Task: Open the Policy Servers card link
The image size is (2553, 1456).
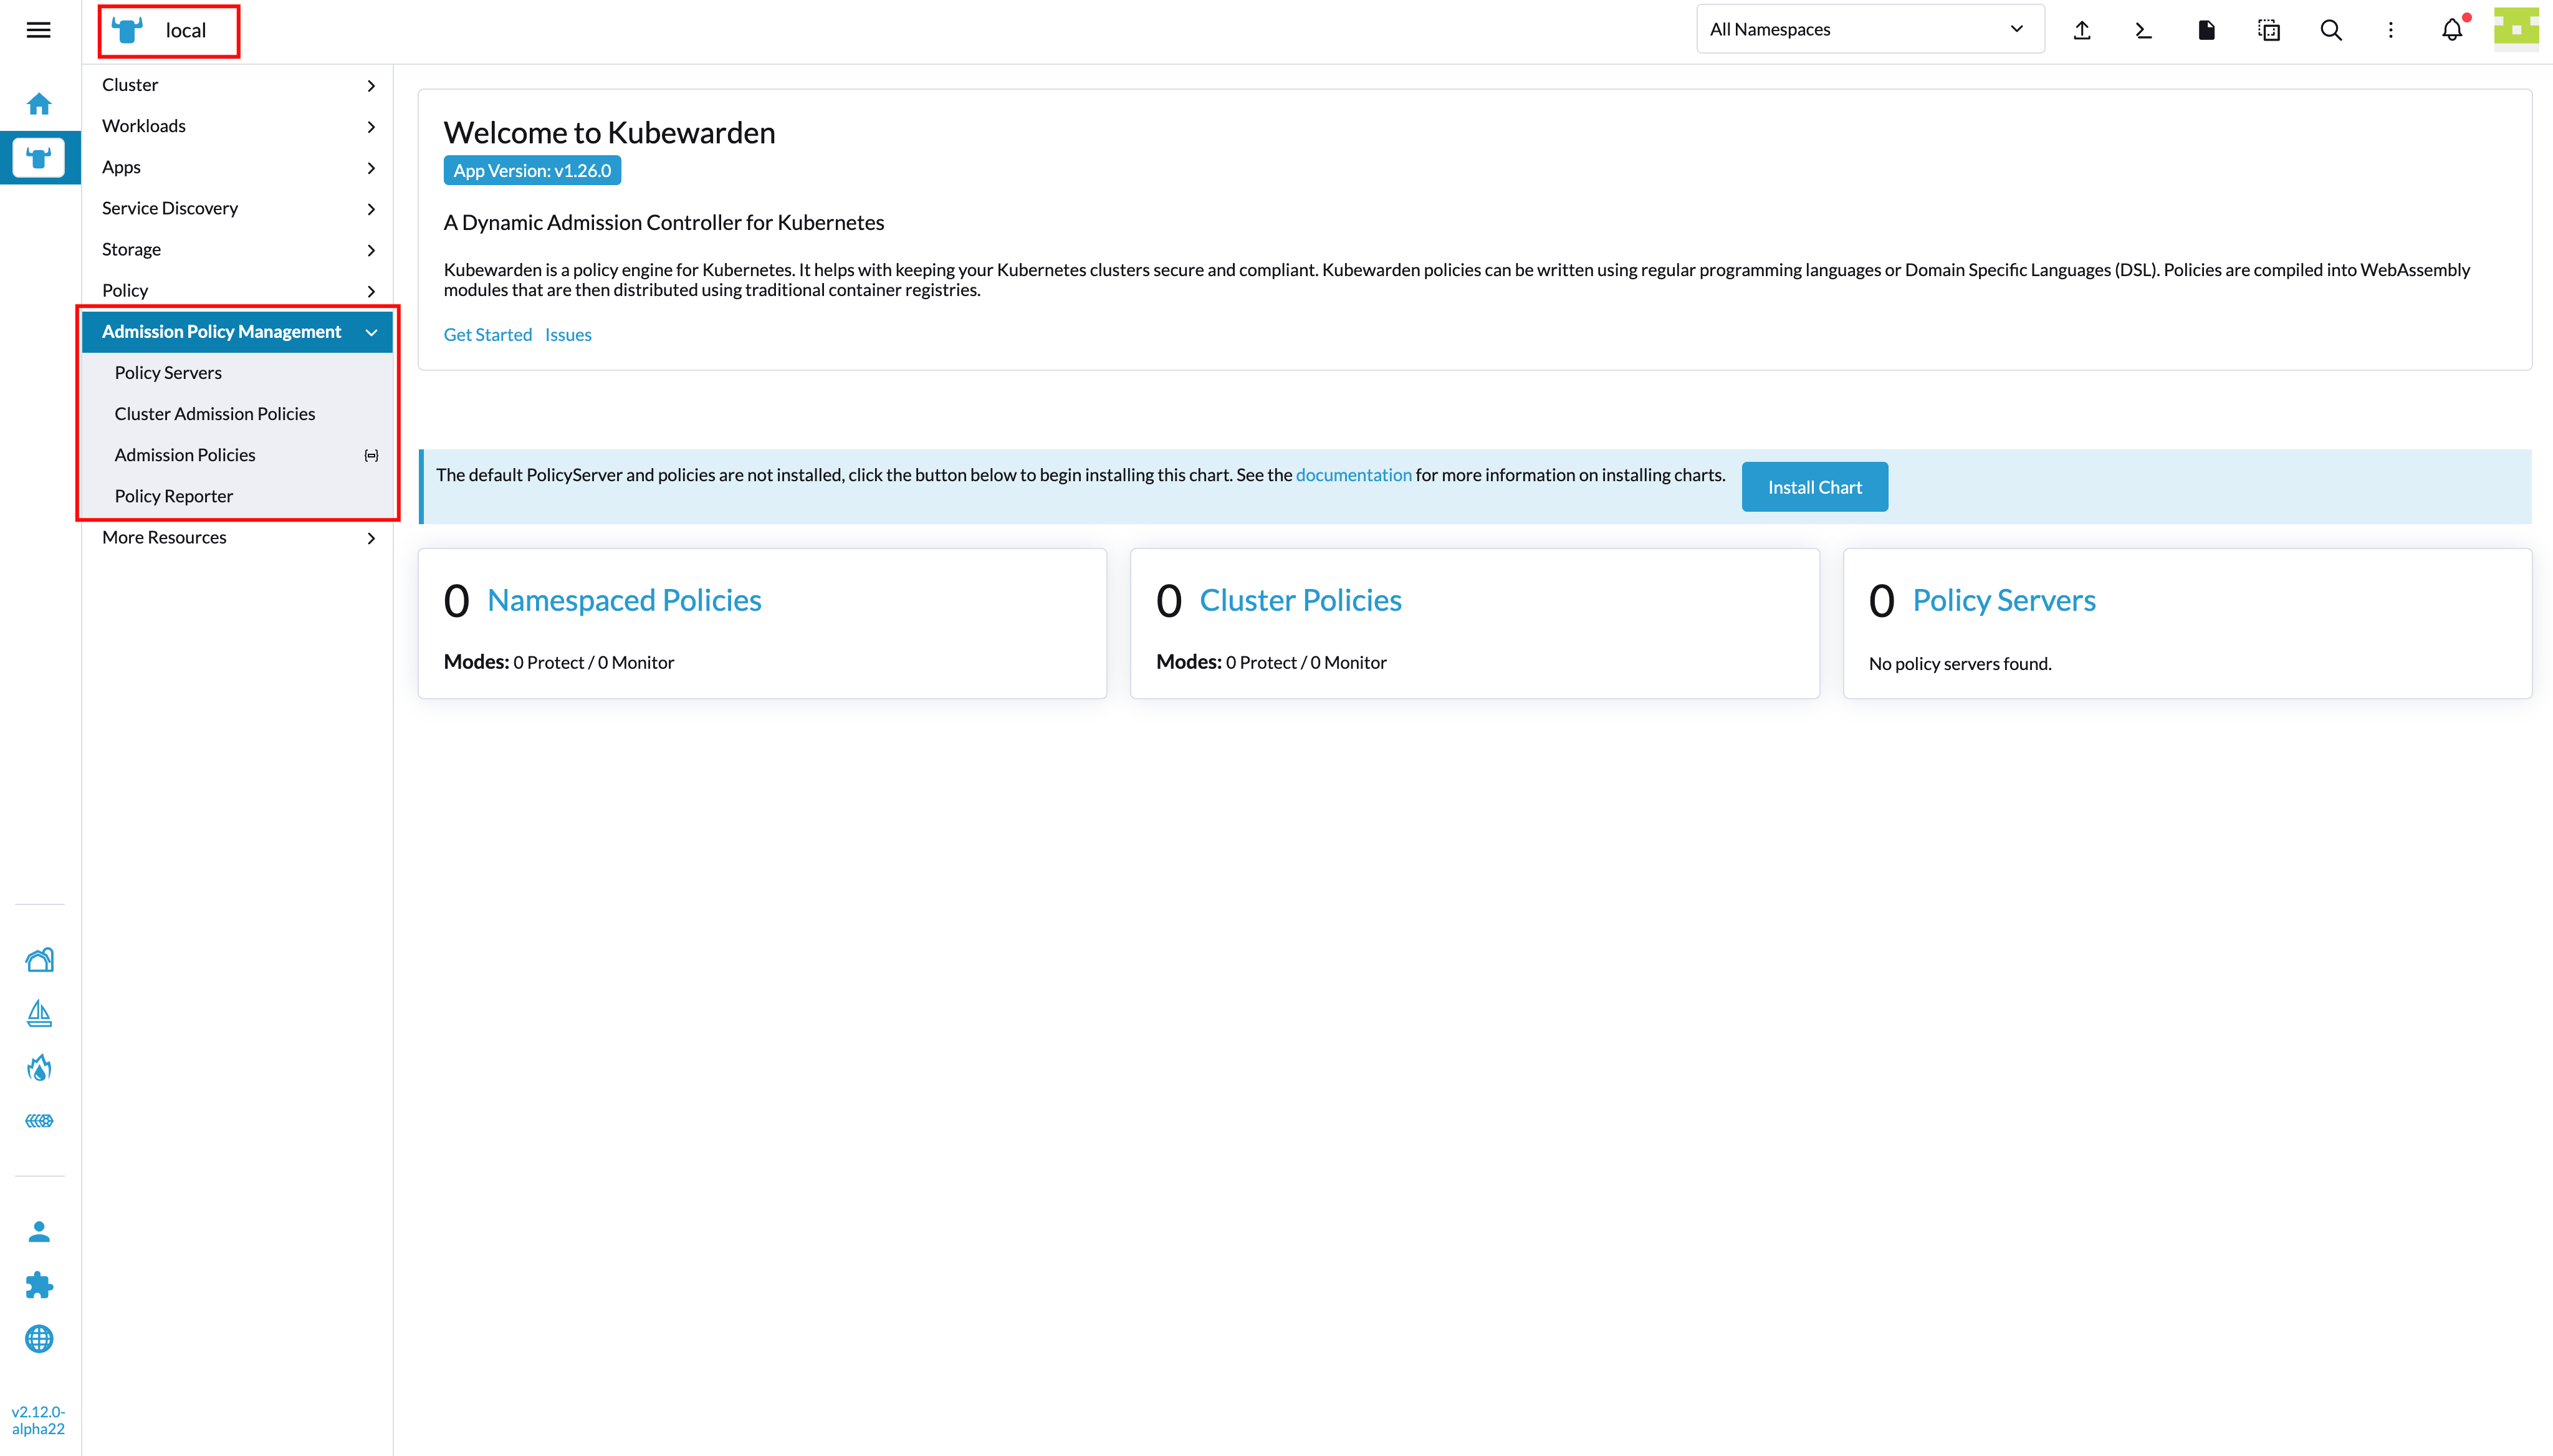Action: pos(2004,600)
